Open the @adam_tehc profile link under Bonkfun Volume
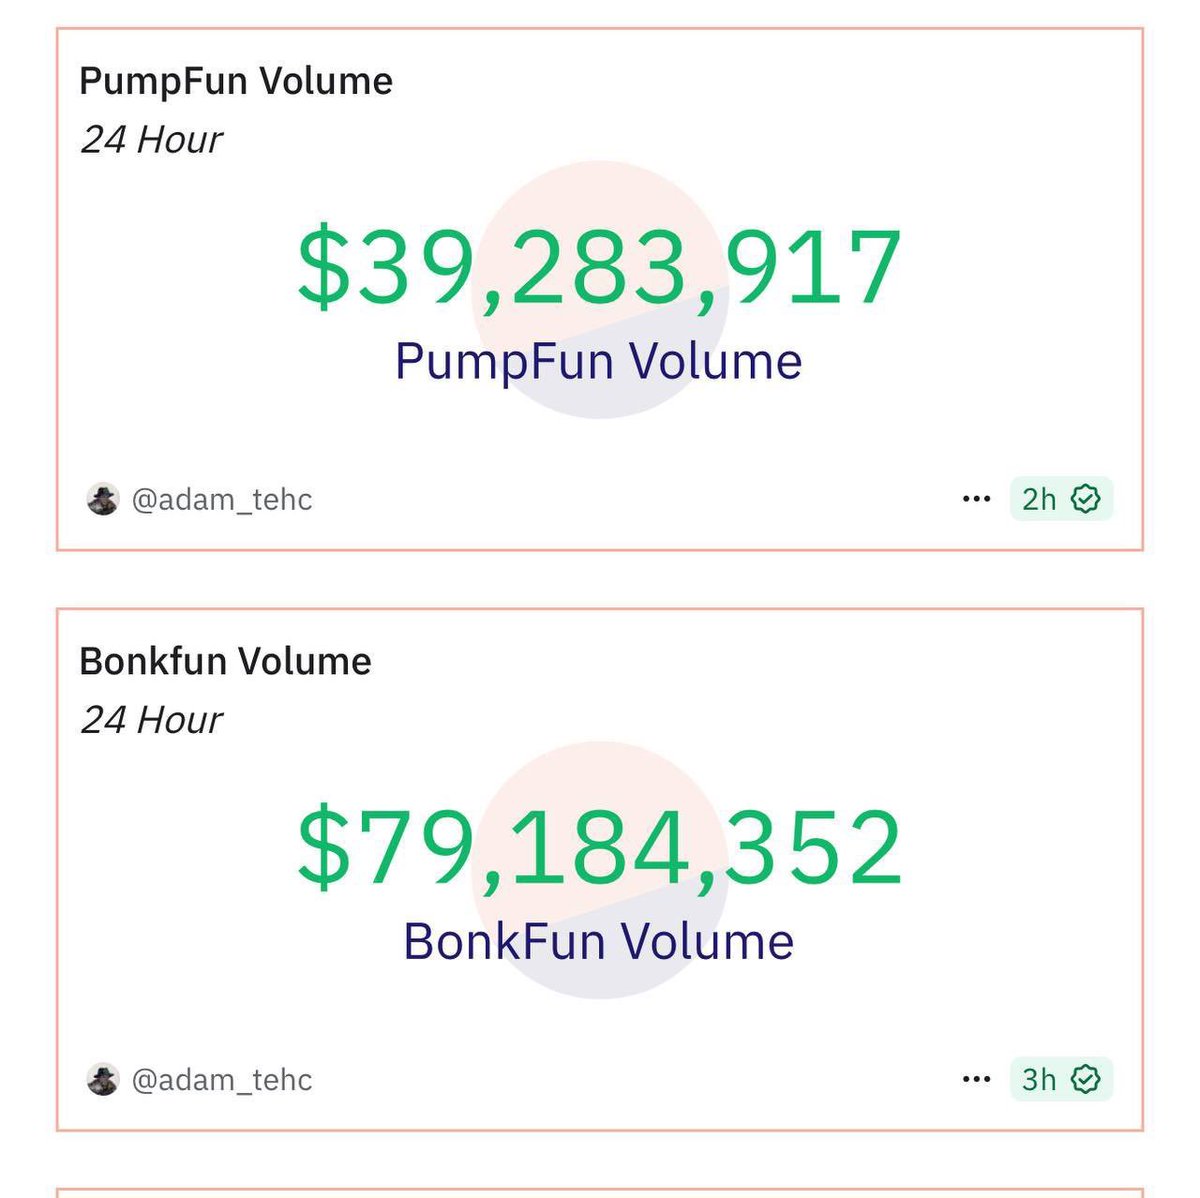 (222, 1080)
